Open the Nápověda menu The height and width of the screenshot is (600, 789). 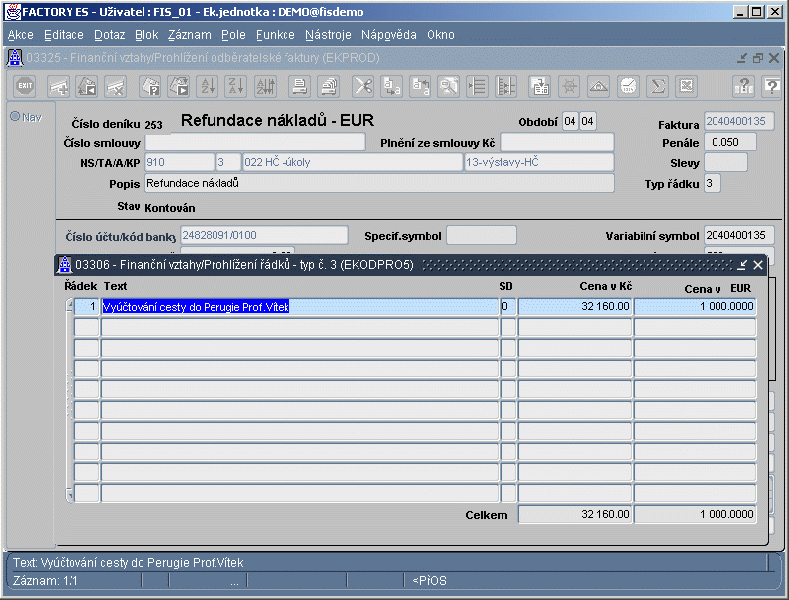coord(388,35)
